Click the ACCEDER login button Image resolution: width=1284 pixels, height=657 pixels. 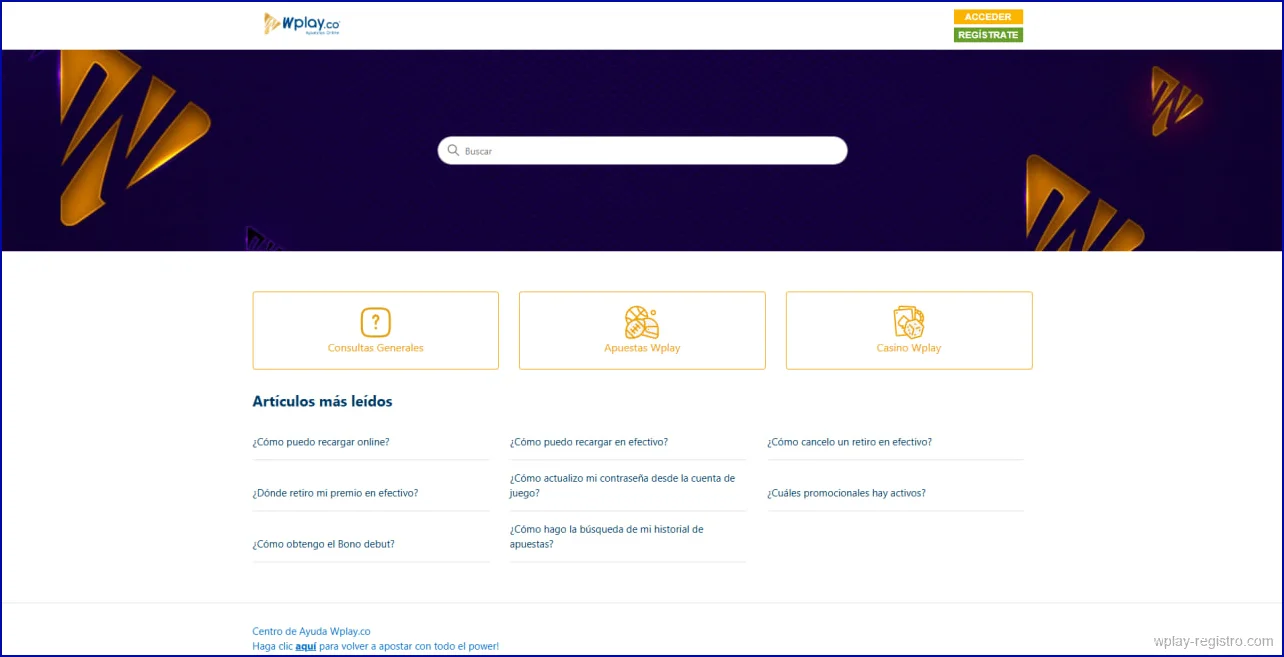tap(988, 17)
